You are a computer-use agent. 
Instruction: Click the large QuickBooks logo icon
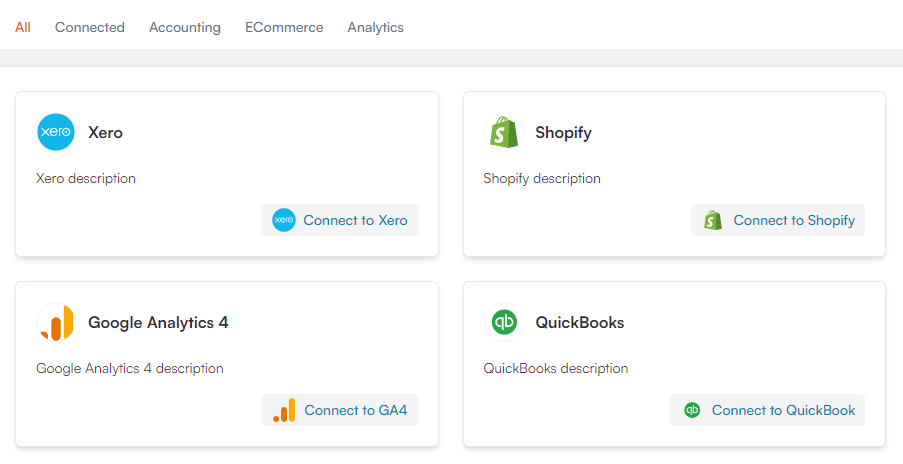tap(504, 322)
